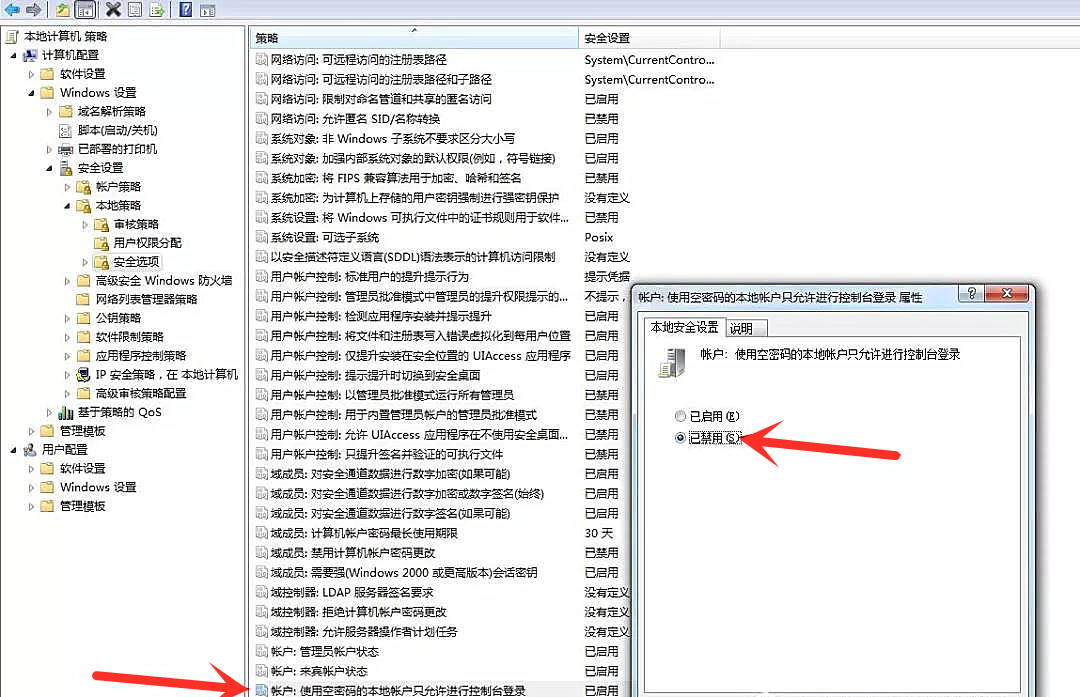Select the 帐户: 管理员帐户状态 policy row
Image resolution: width=1080 pixels, height=697 pixels.
[x=331, y=651]
